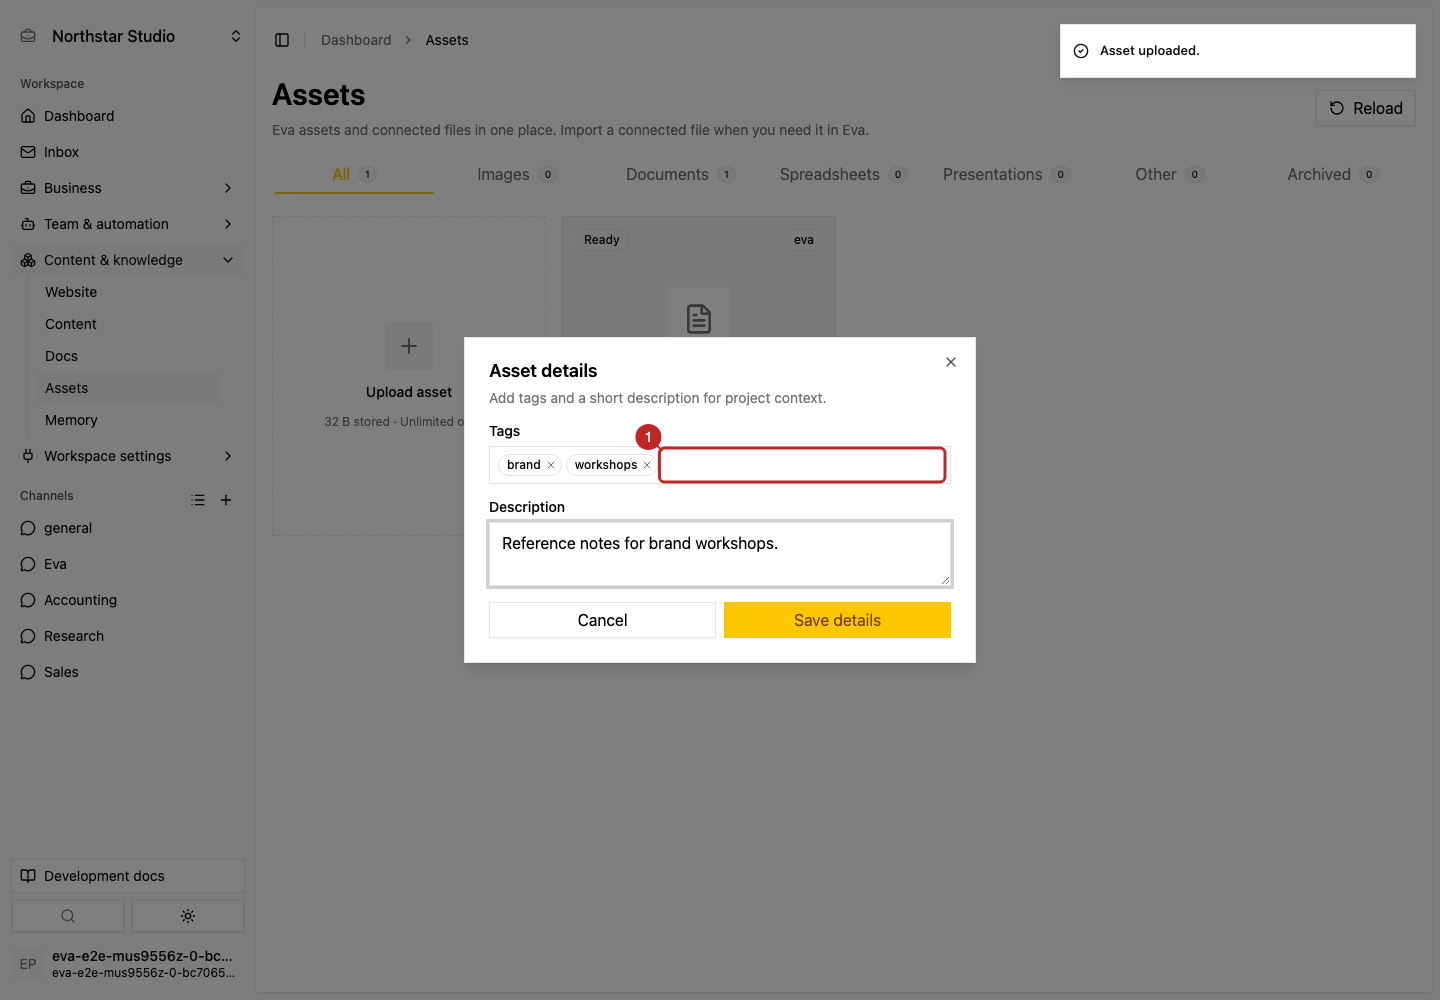Select the Other tab

pyautogui.click(x=1169, y=174)
